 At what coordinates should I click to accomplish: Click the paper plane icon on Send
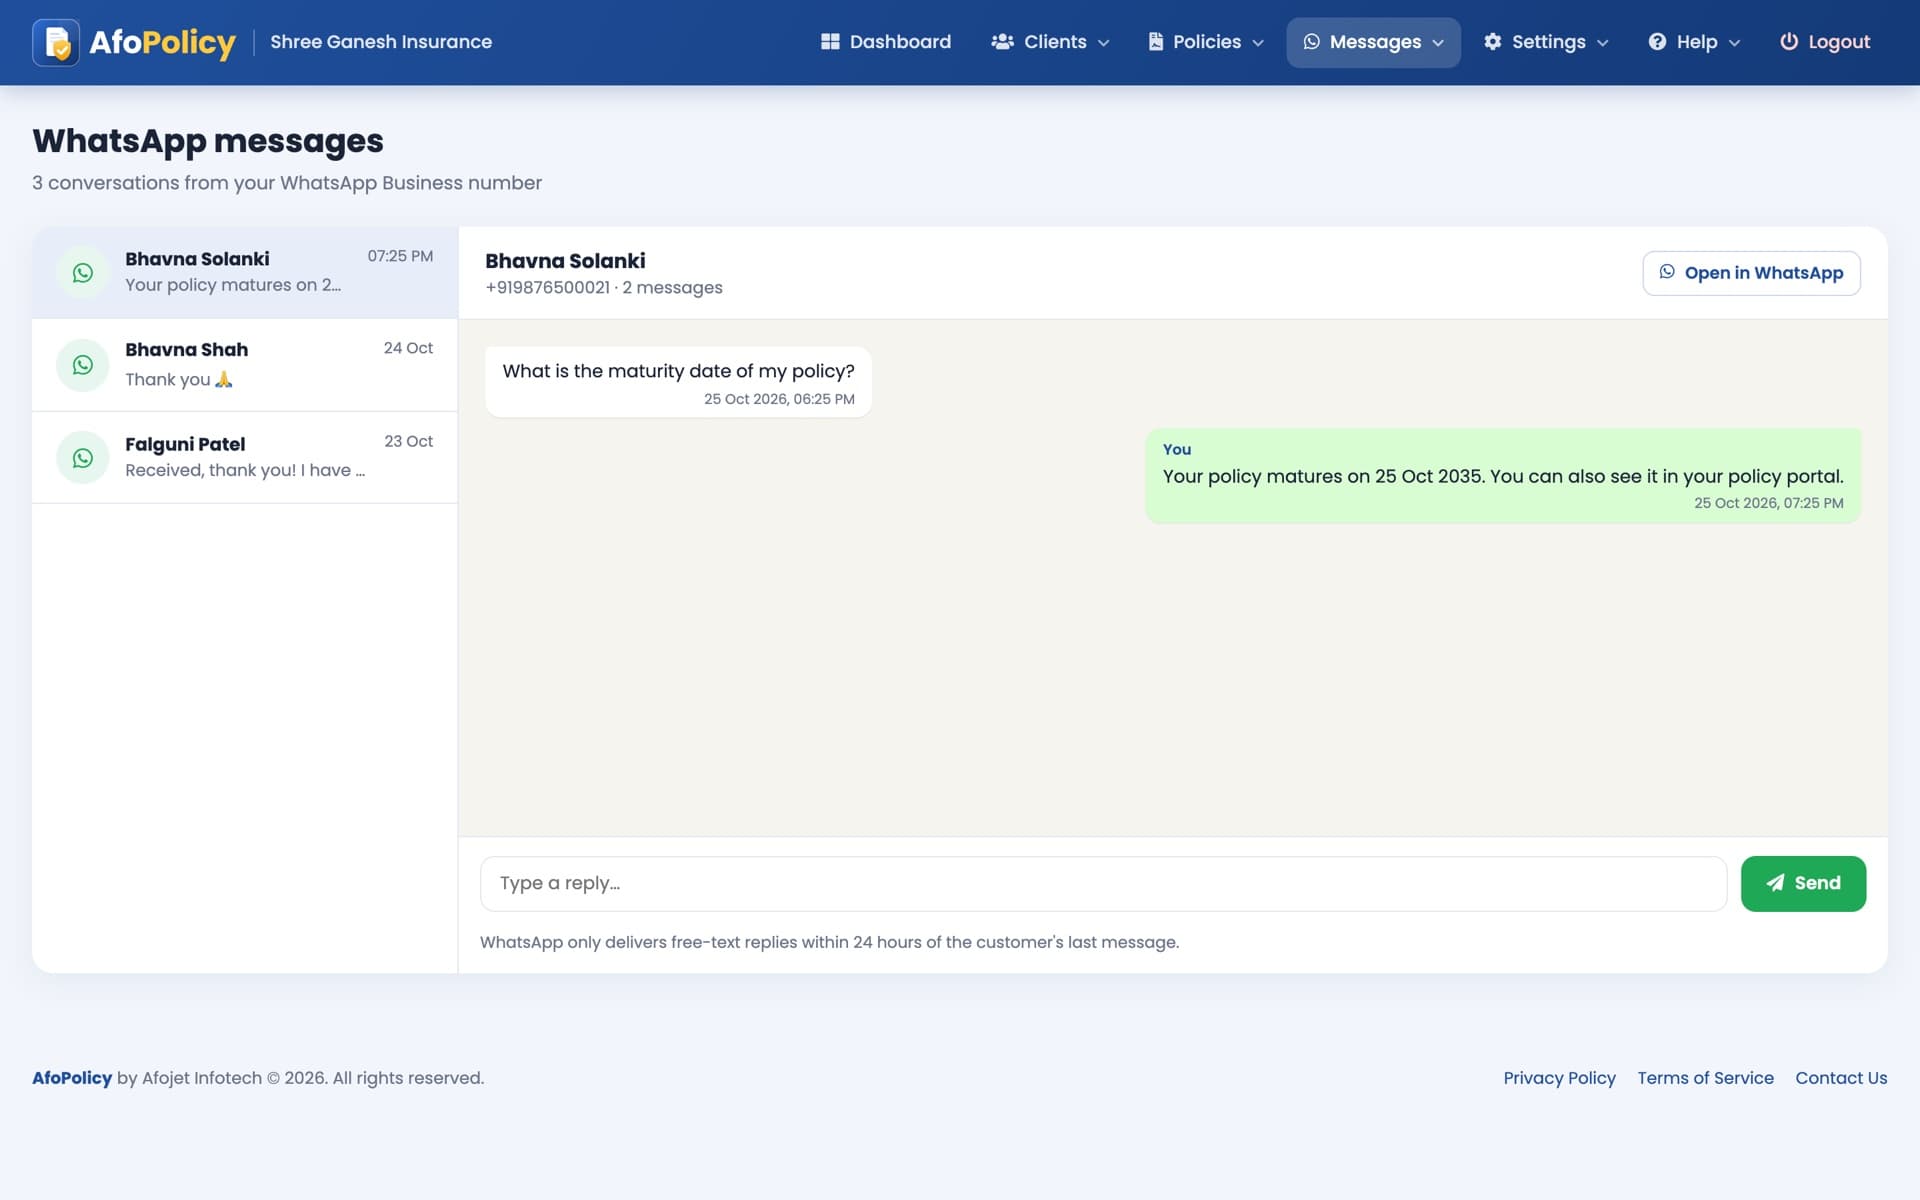pos(1775,883)
